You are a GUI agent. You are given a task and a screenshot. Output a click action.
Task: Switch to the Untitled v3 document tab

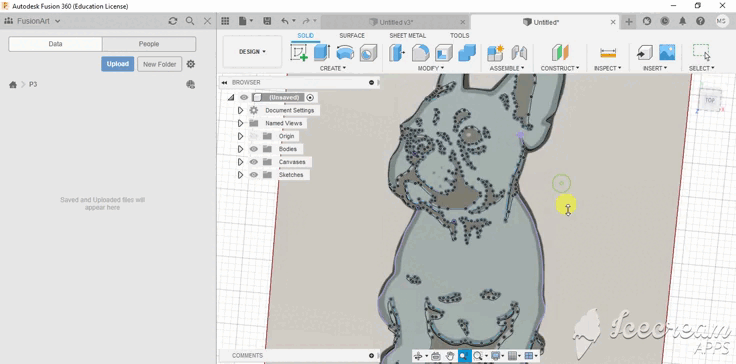[395, 22]
